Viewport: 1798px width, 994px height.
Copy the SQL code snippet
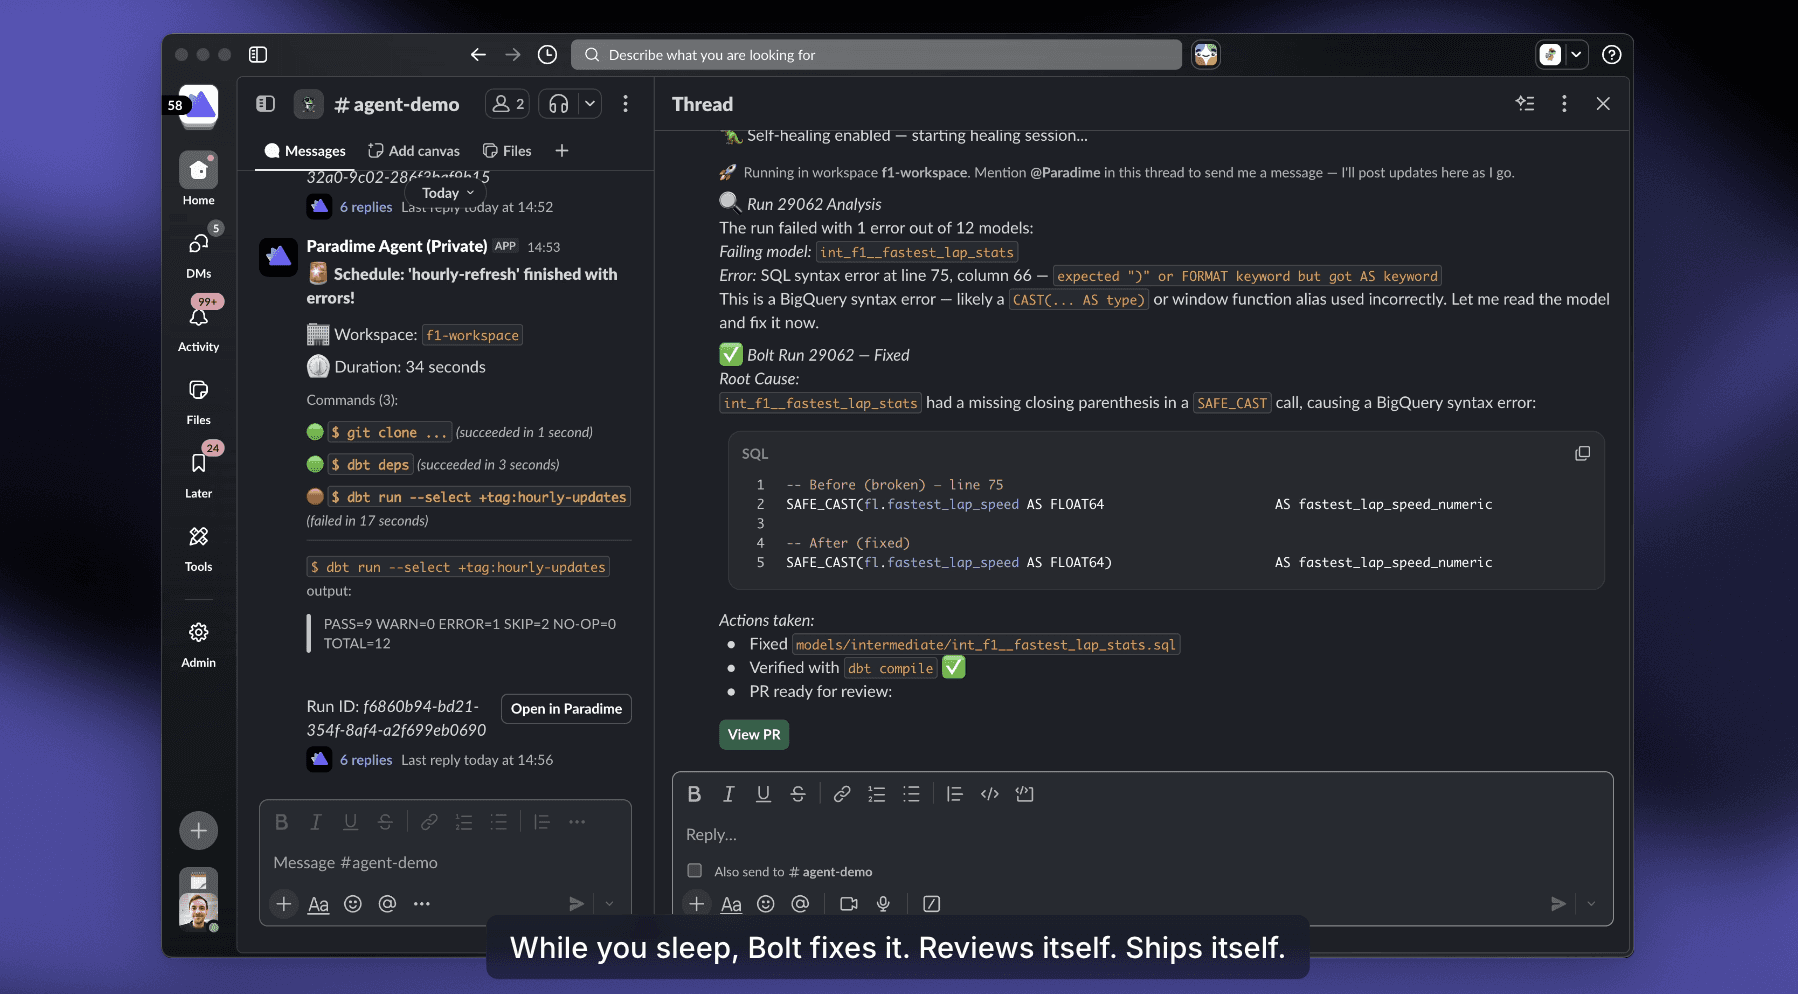point(1582,453)
